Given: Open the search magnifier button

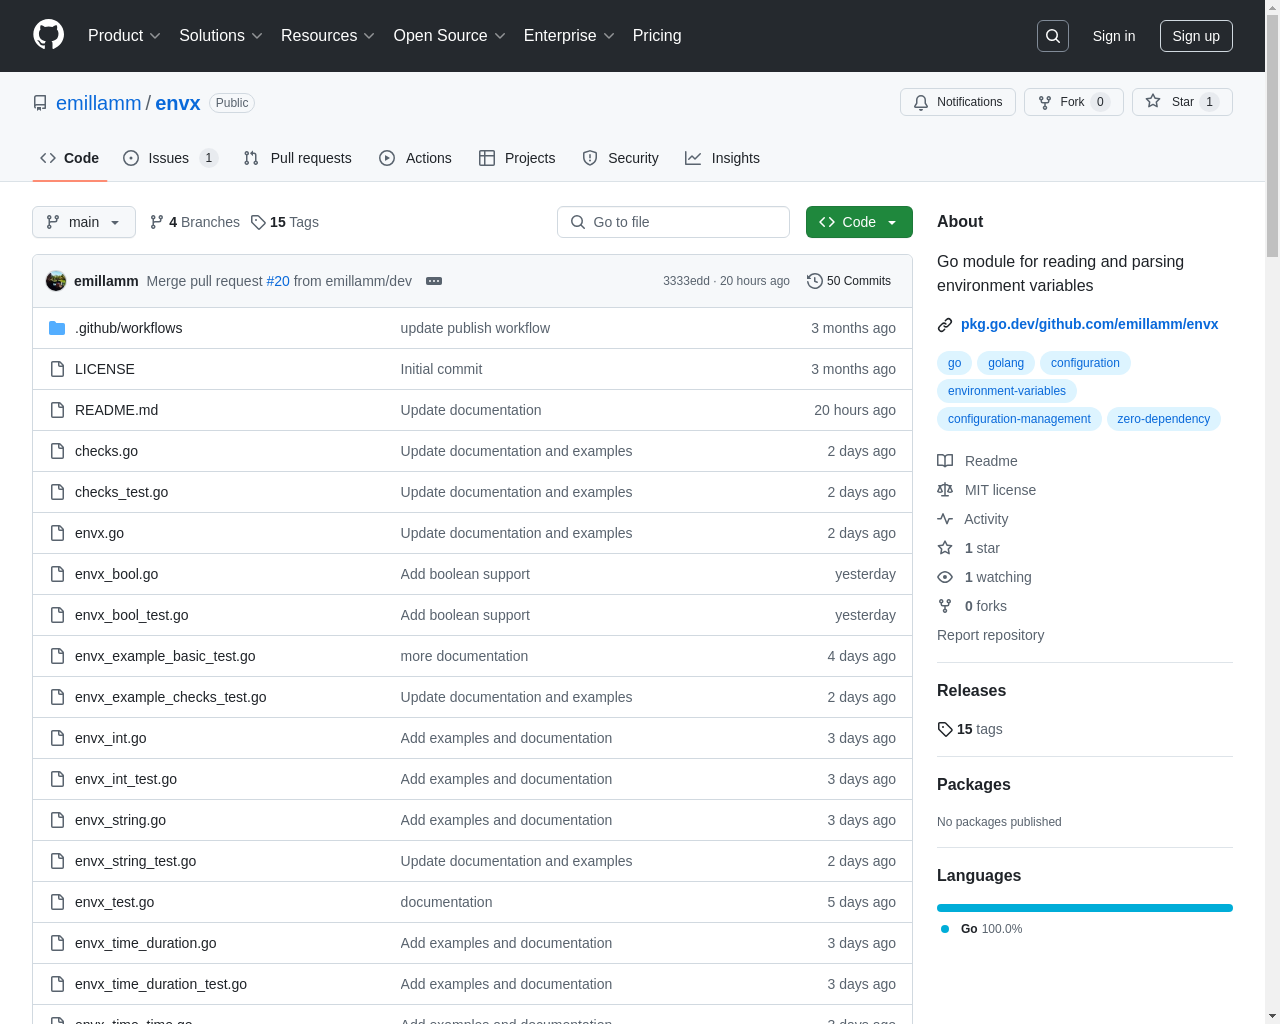Looking at the screenshot, I should pos(1053,36).
